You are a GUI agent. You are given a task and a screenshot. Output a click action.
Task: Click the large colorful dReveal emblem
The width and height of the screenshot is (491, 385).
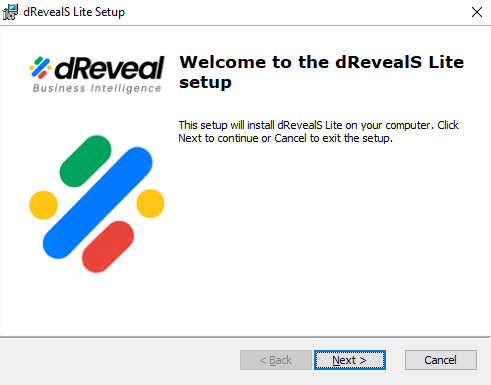pos(97,204)
